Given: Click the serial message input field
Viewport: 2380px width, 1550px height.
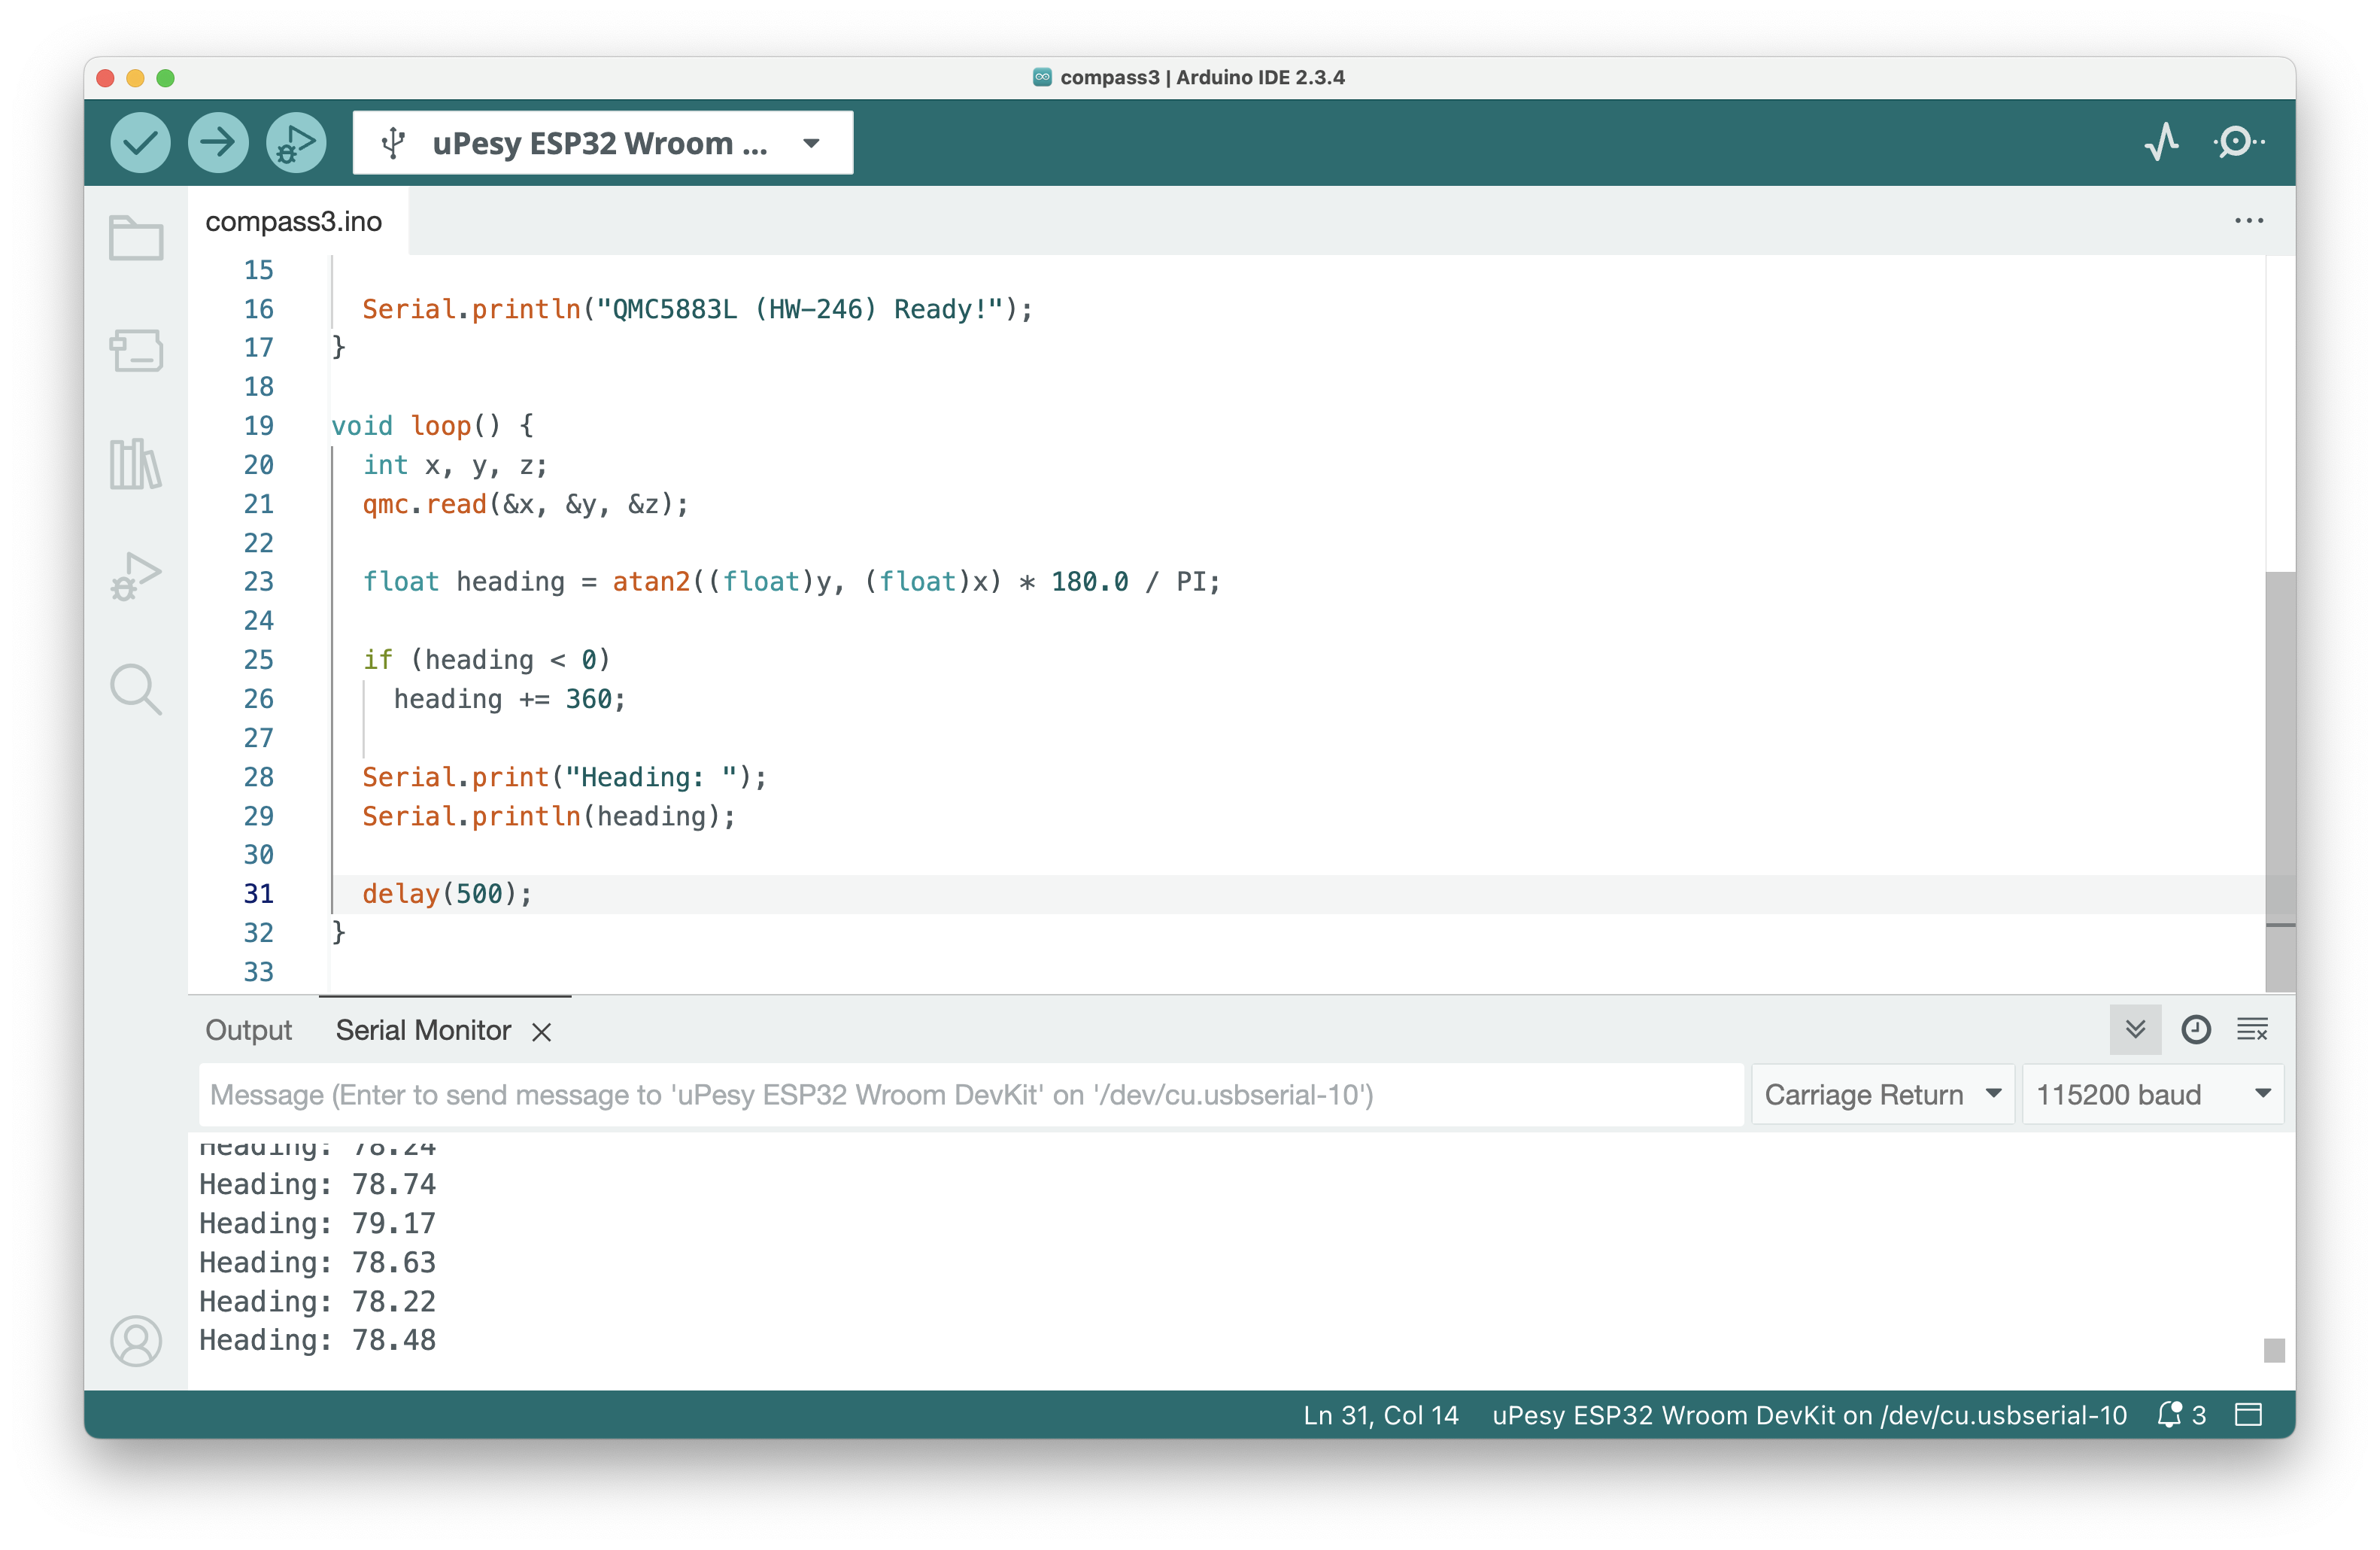Looking at the screenshot, I should pyautogui.click(x=970, y=1095).
